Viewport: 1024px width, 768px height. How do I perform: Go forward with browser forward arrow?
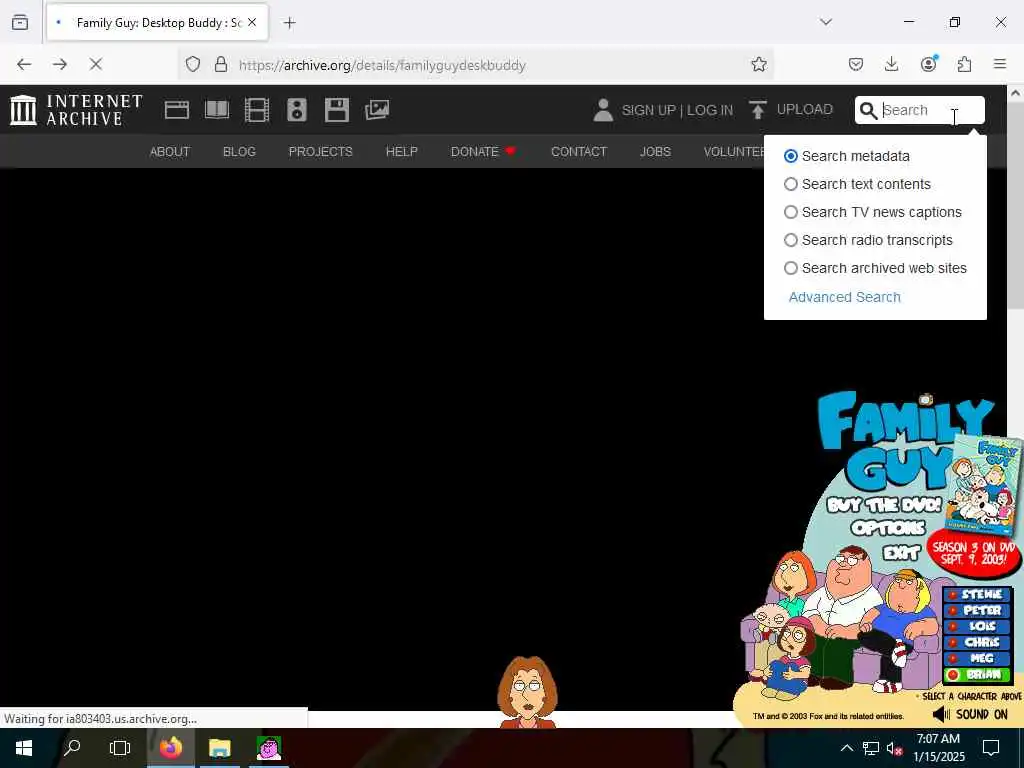pos(60,64)
